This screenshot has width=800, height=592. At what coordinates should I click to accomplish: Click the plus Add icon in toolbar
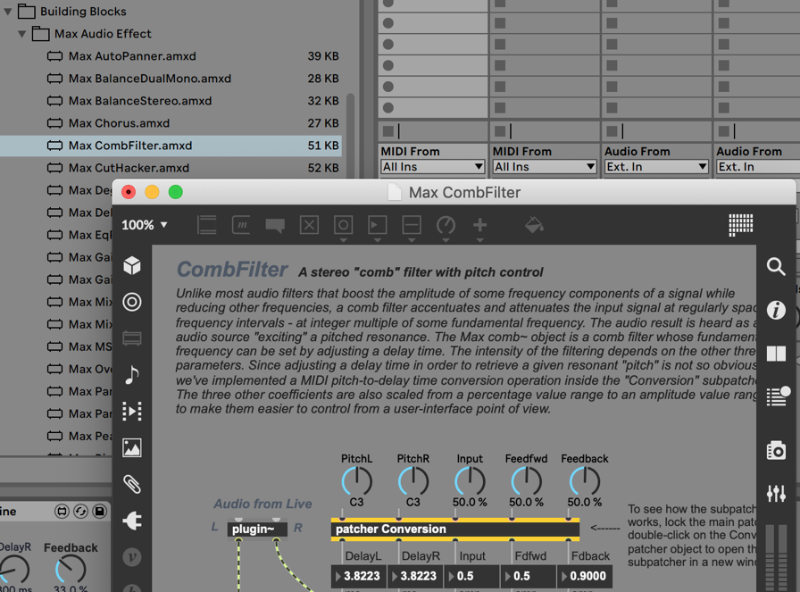point(480,225)
